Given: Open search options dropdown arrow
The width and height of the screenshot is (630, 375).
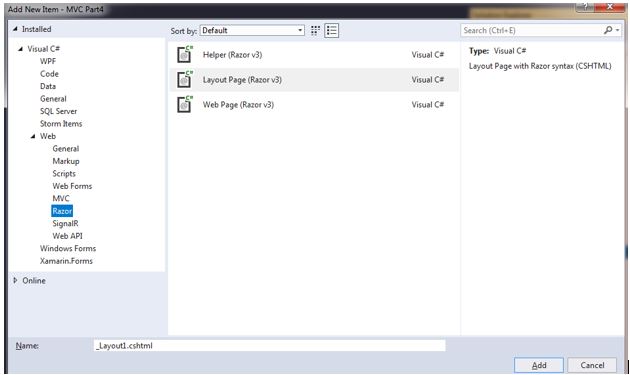Looking at the screenshot, I should 618,30.
